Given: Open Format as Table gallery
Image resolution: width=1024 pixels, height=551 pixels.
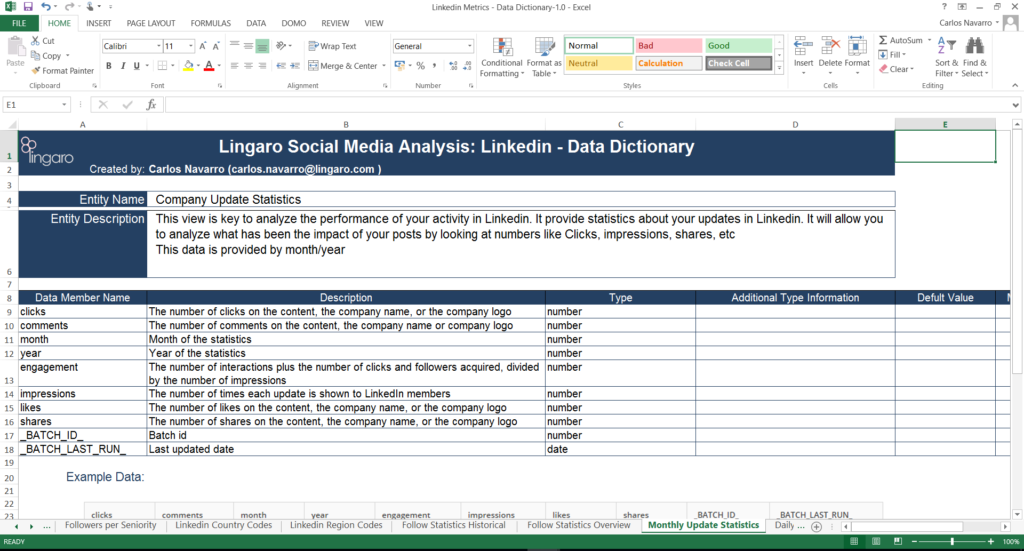Looking at the screenshot, I should (x=544, y=57).
